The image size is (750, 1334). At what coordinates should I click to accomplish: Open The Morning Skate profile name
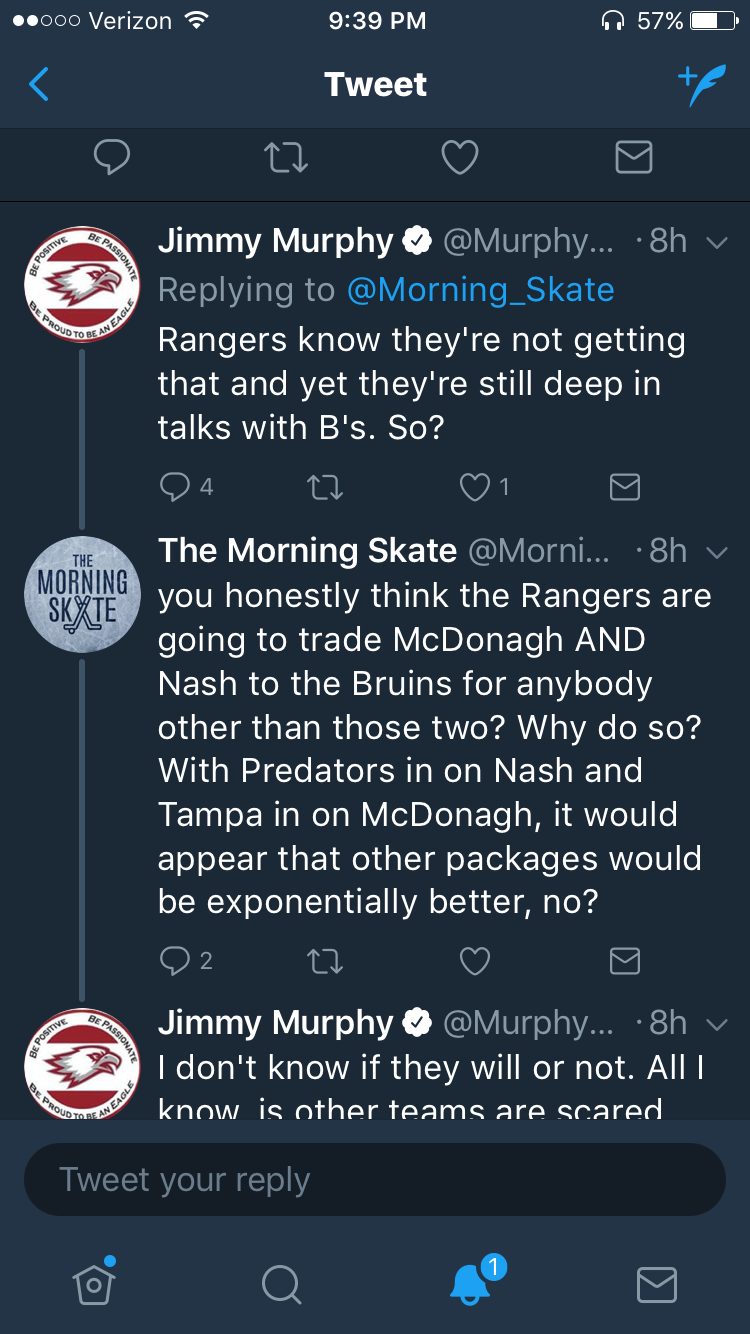(x=307, y=551)
